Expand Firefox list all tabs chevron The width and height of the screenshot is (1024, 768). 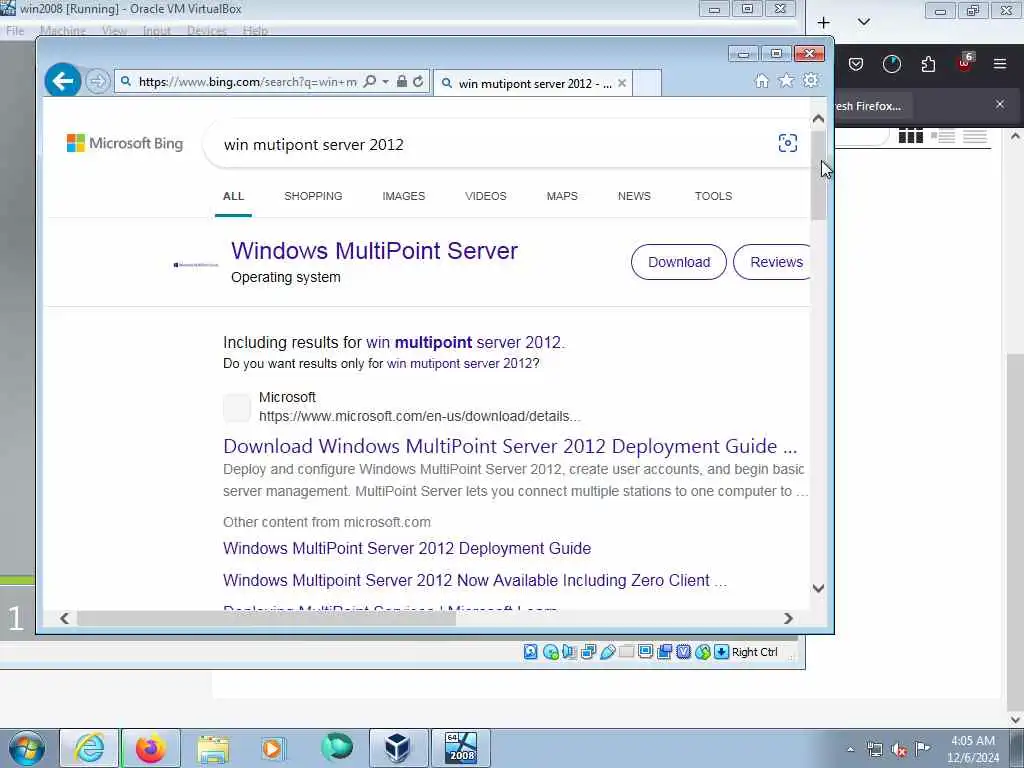point(863,22)
